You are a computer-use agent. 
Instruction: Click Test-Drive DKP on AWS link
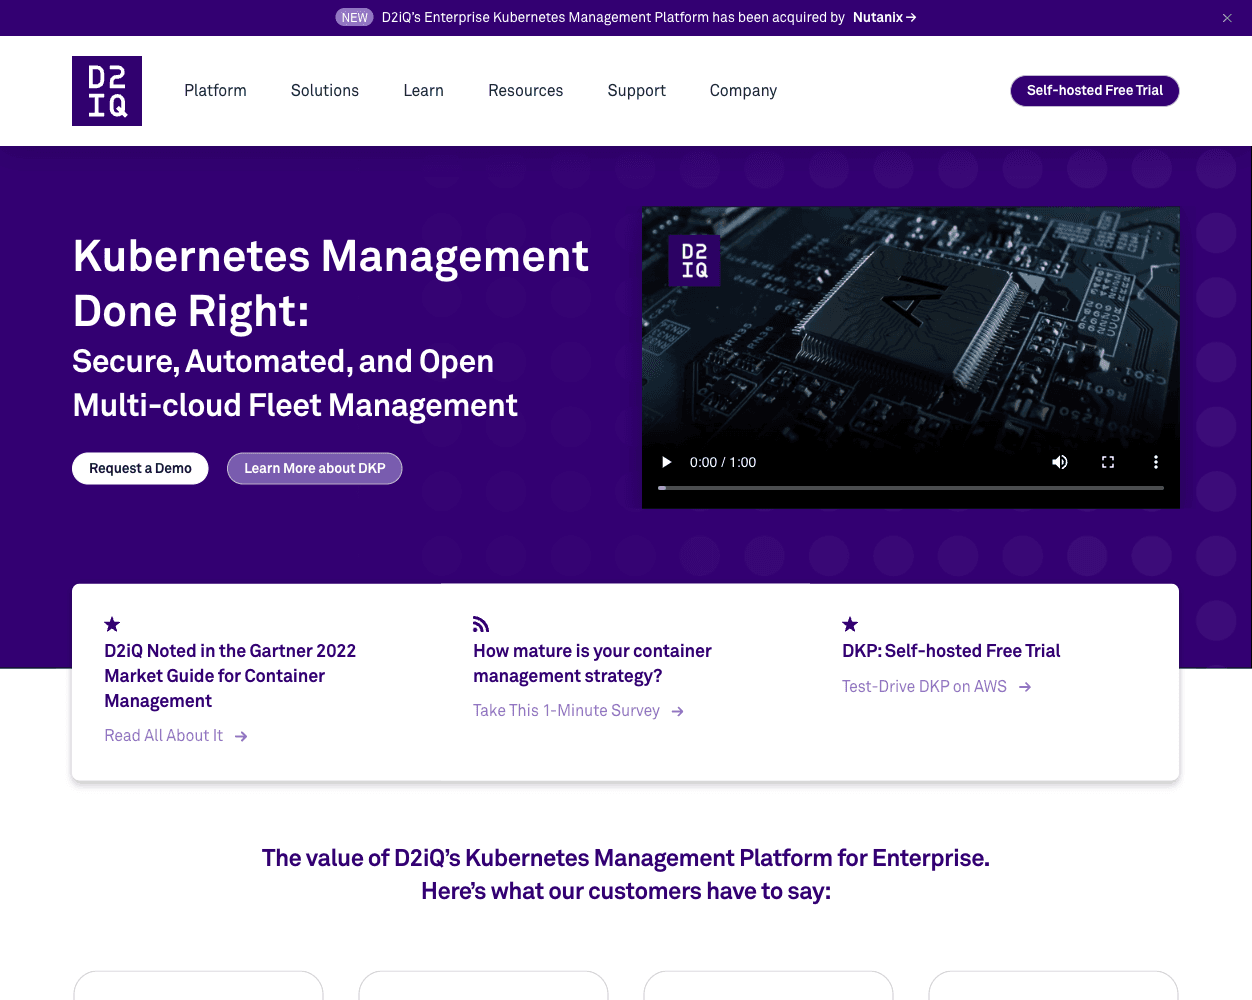(x=937, y=687)
